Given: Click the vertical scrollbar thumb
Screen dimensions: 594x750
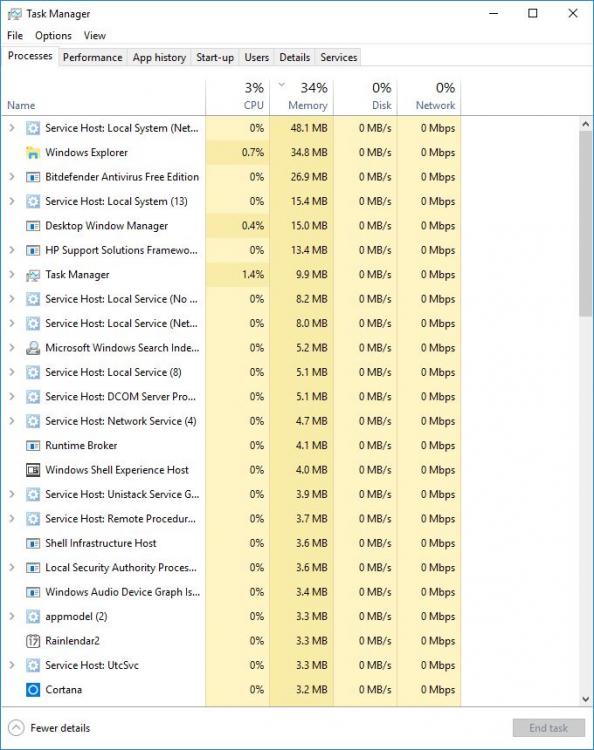Looking at the screenshot, I should 585,223.
